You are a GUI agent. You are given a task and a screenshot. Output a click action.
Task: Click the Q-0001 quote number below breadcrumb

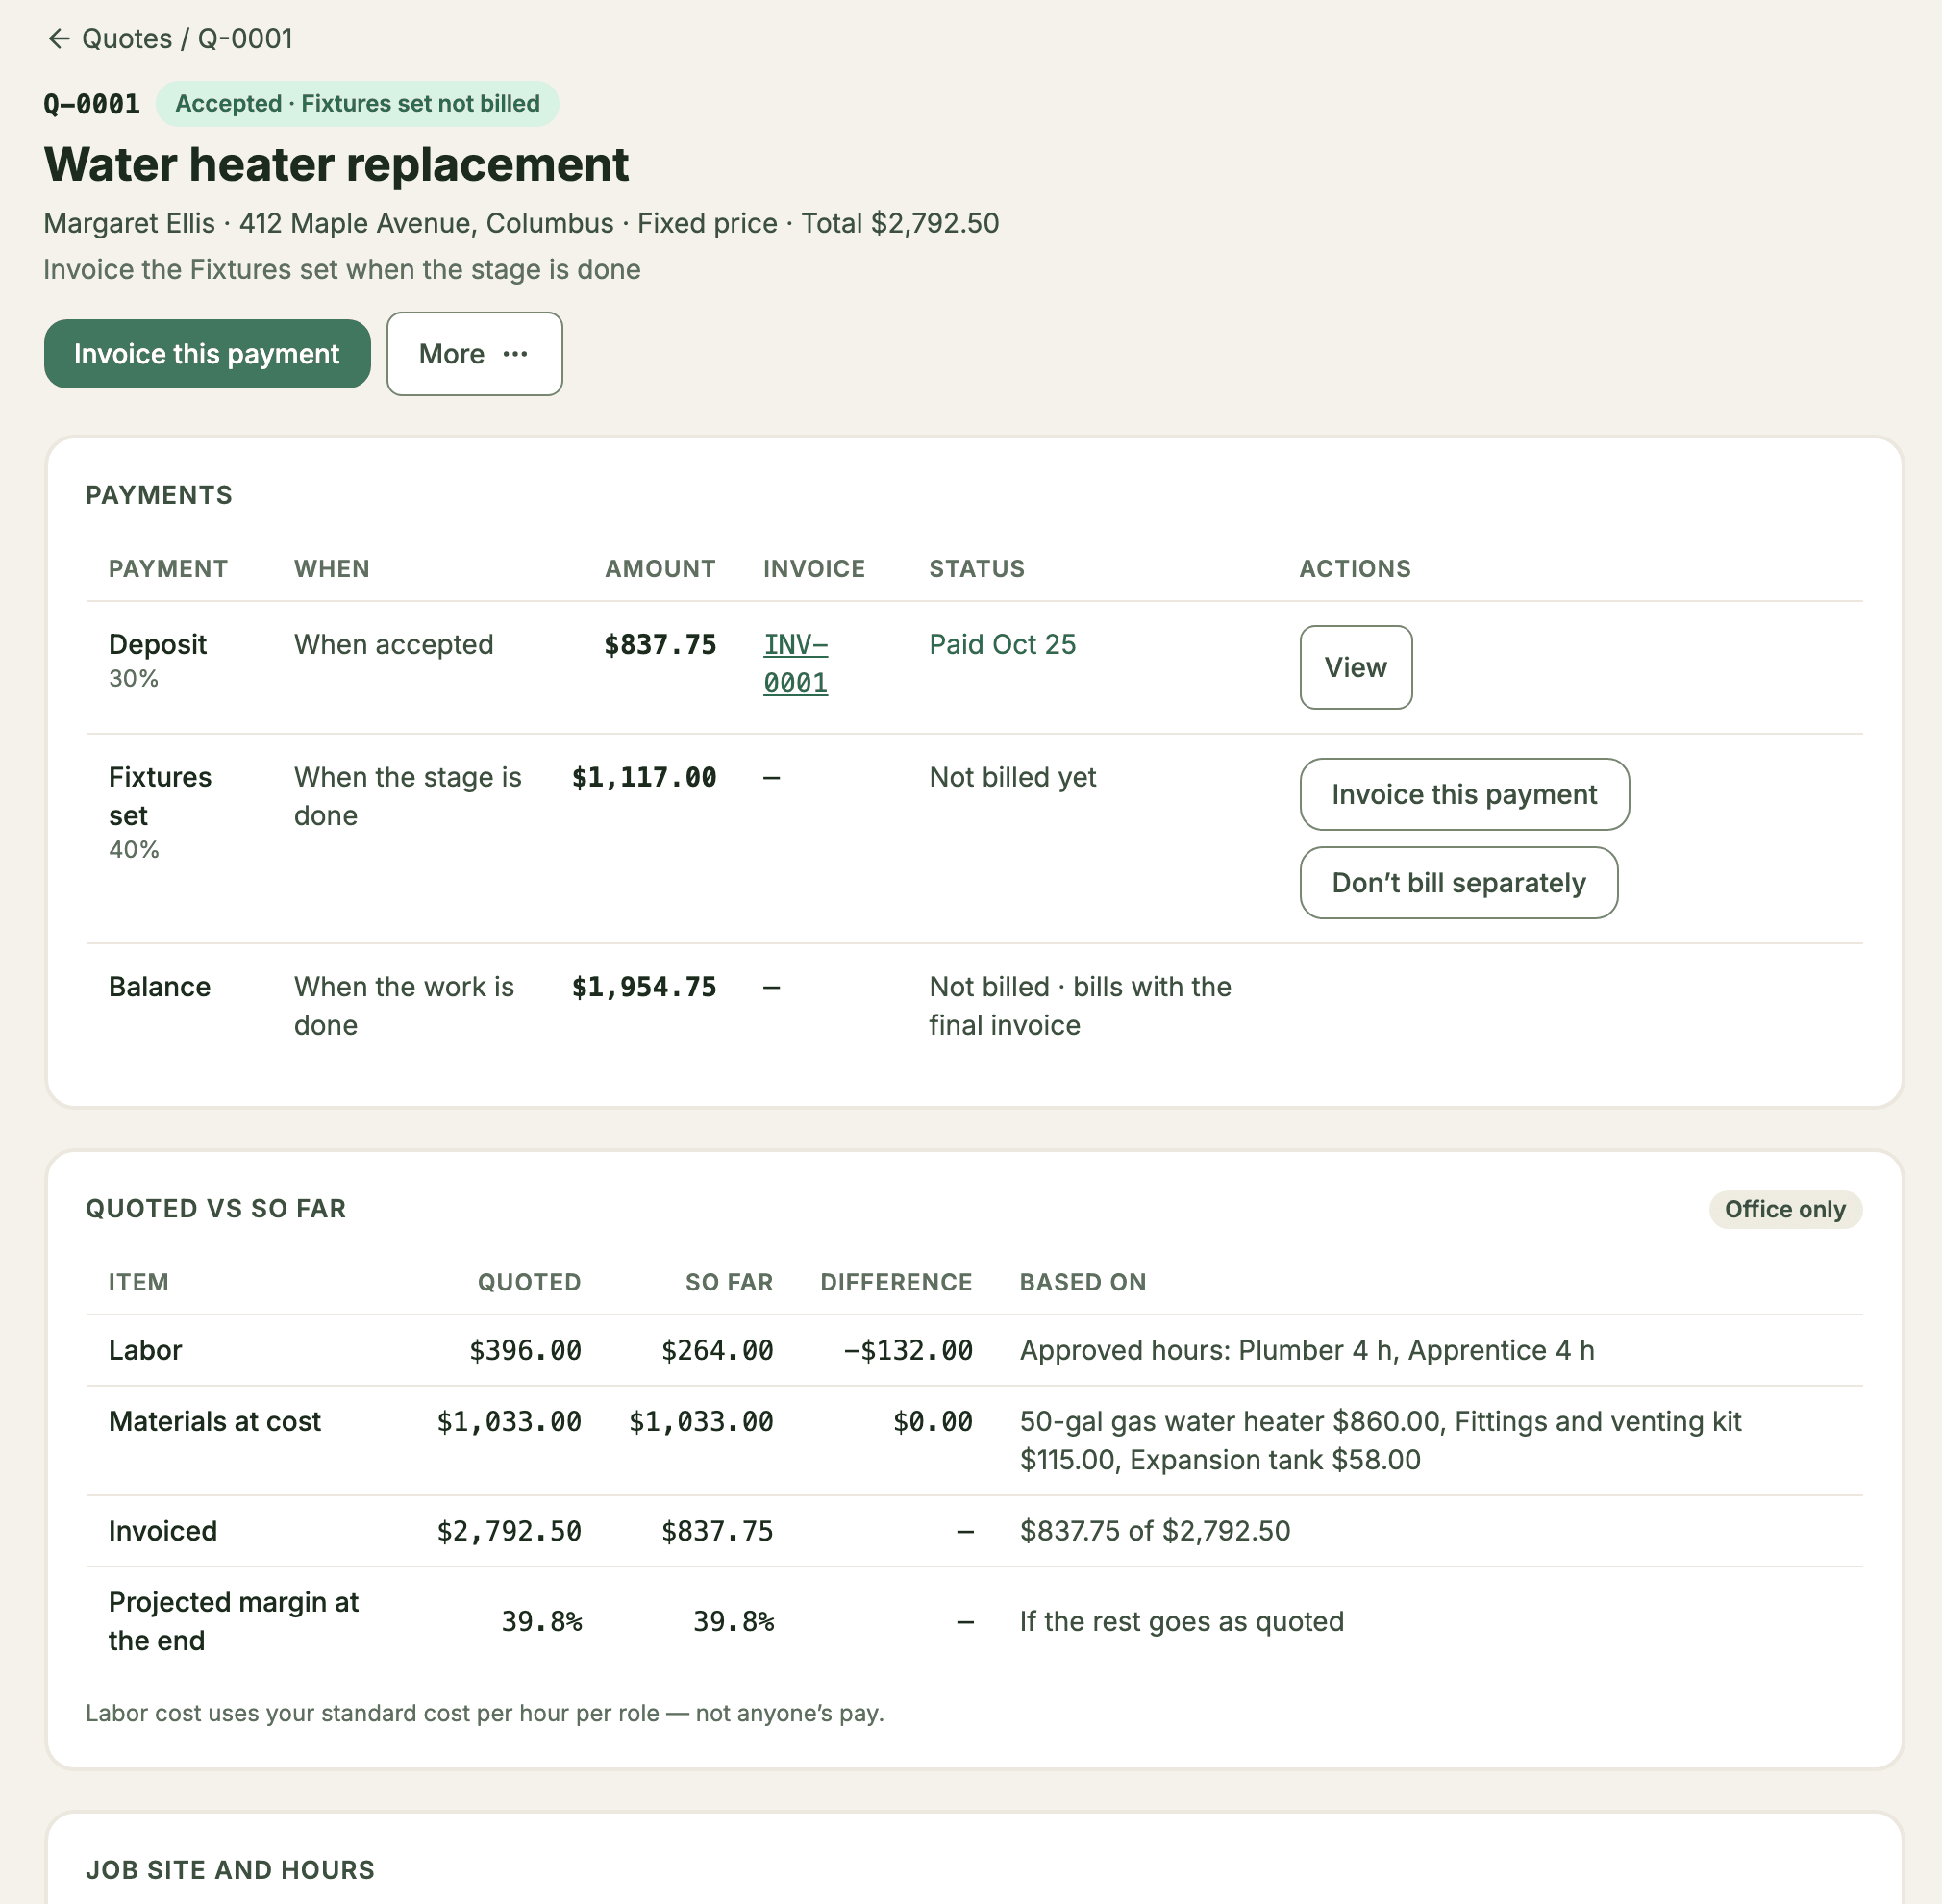pyautogui.click(x=92, y=104)
